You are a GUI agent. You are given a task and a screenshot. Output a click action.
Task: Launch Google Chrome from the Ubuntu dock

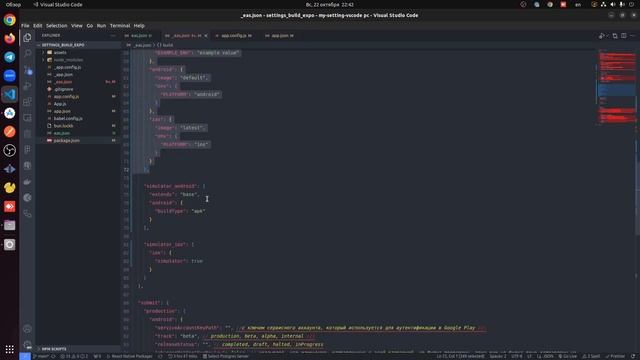[x=9, y=20]
